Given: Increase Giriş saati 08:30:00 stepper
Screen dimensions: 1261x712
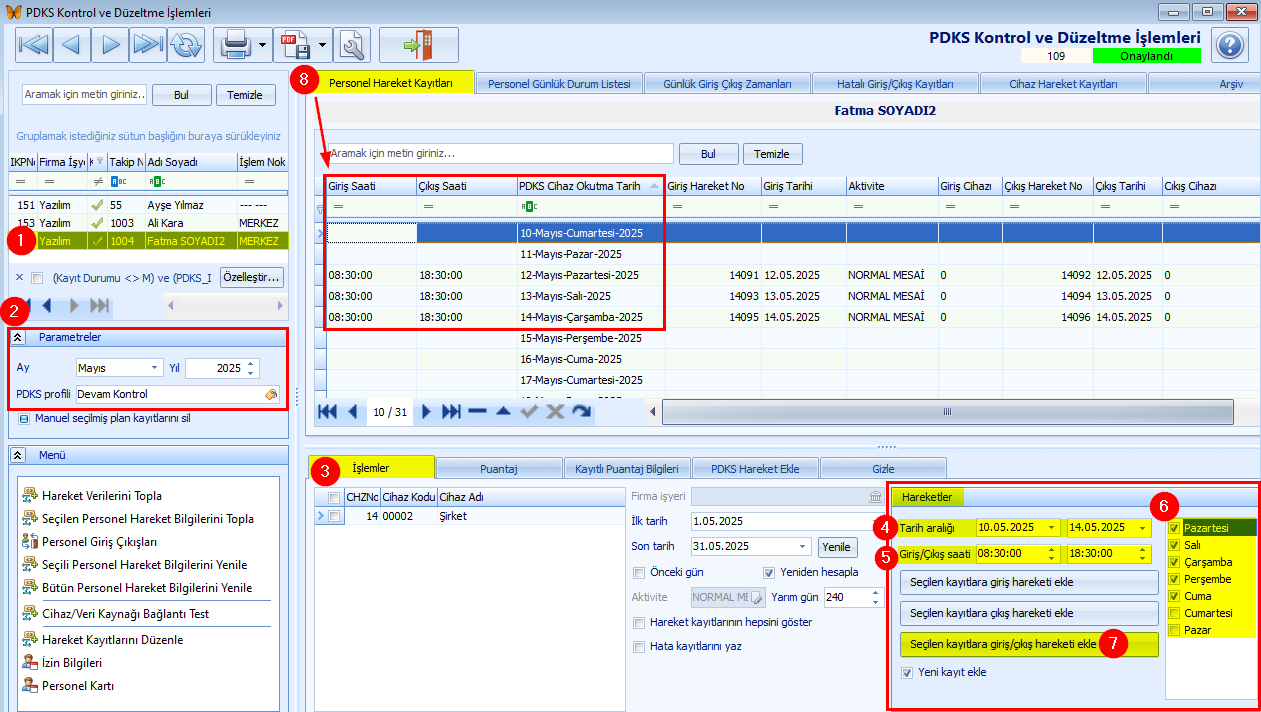Looking at the screenshot, I should pos(1051,550).
